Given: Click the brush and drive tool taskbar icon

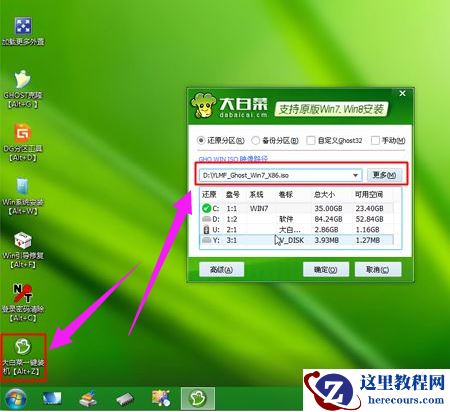Looking at the screenshot, I should (88, 398).
